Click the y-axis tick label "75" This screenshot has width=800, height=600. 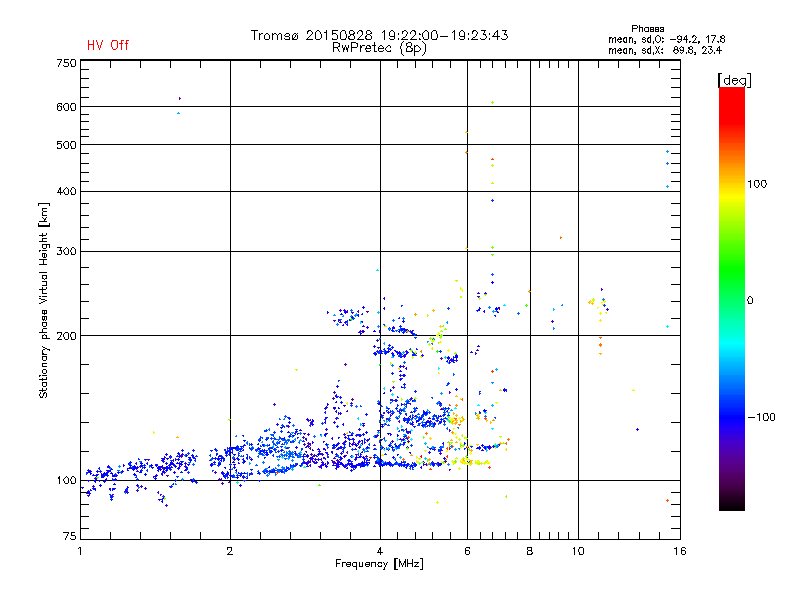pos(70,536)
